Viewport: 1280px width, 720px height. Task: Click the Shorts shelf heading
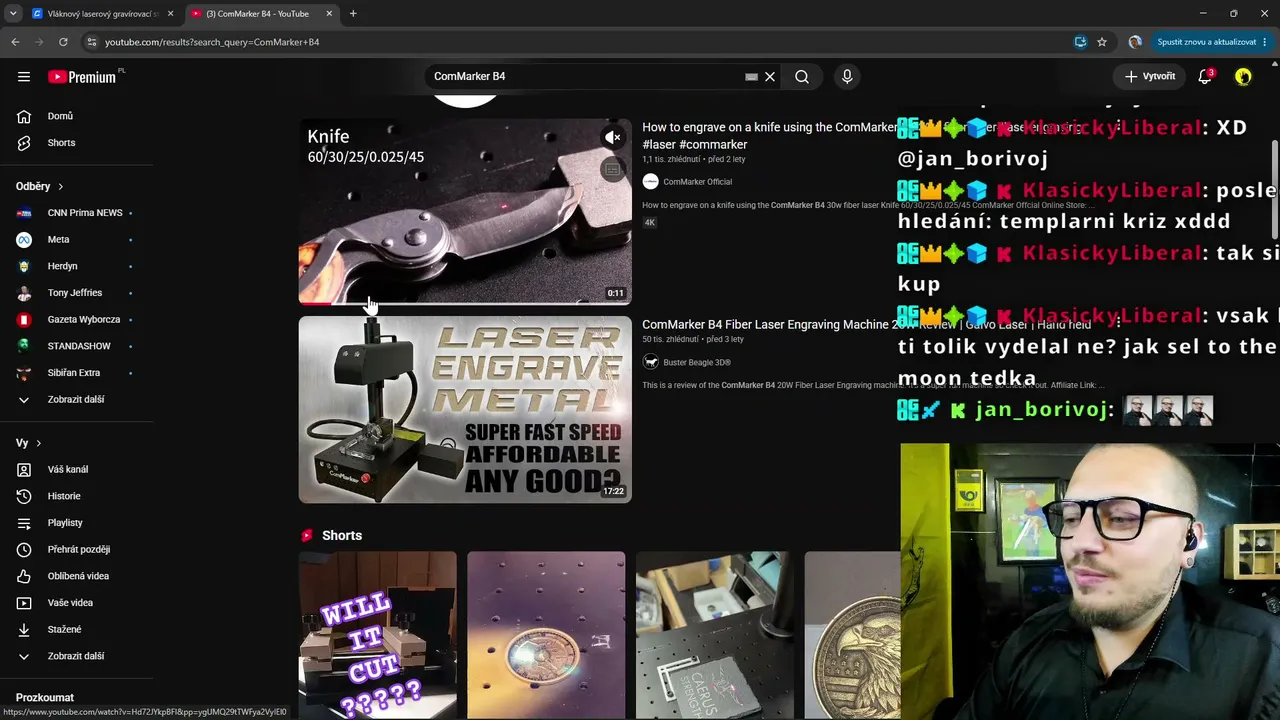[342, 536]
